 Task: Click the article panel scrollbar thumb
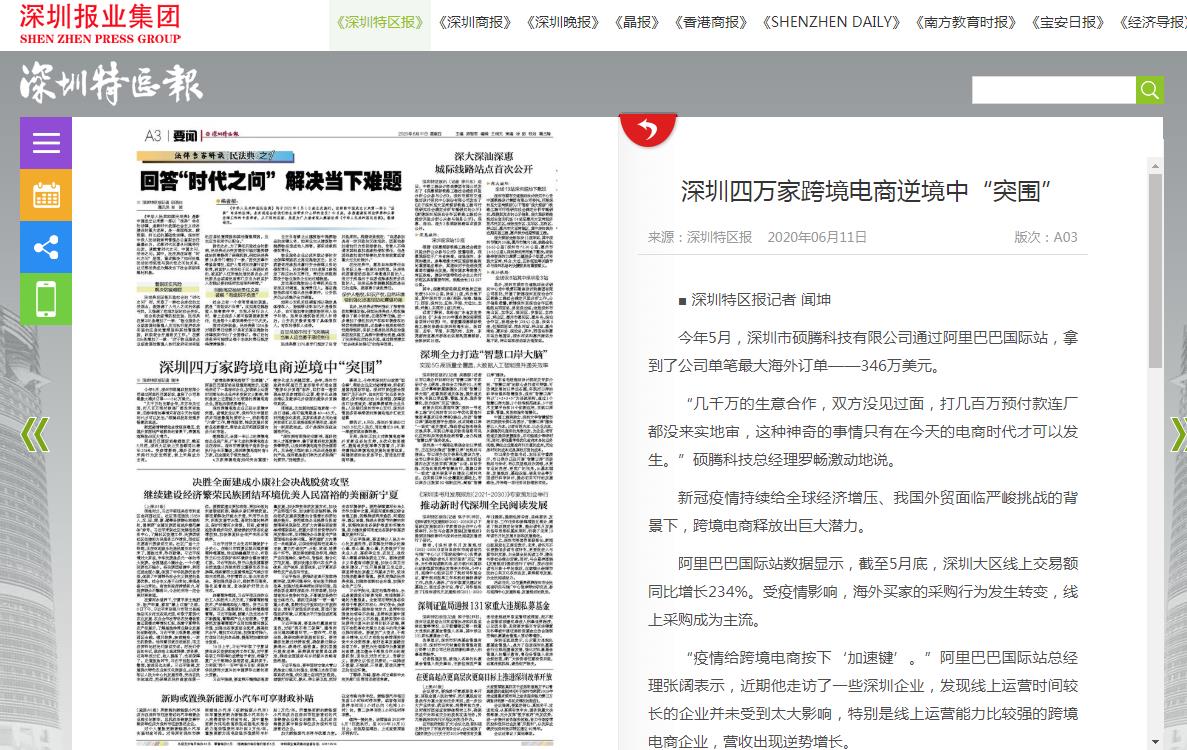(1155, 271)
